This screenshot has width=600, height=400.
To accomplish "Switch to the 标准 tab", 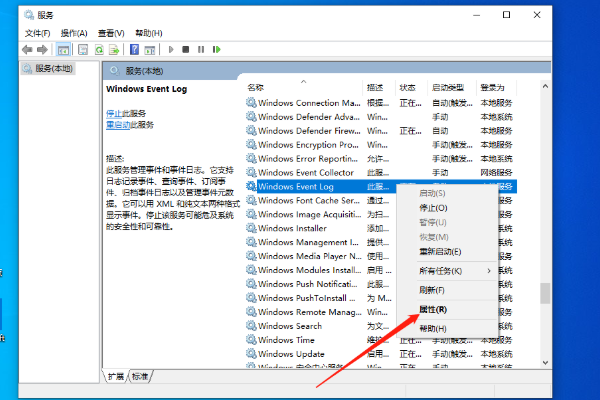I will coord(140,377).
